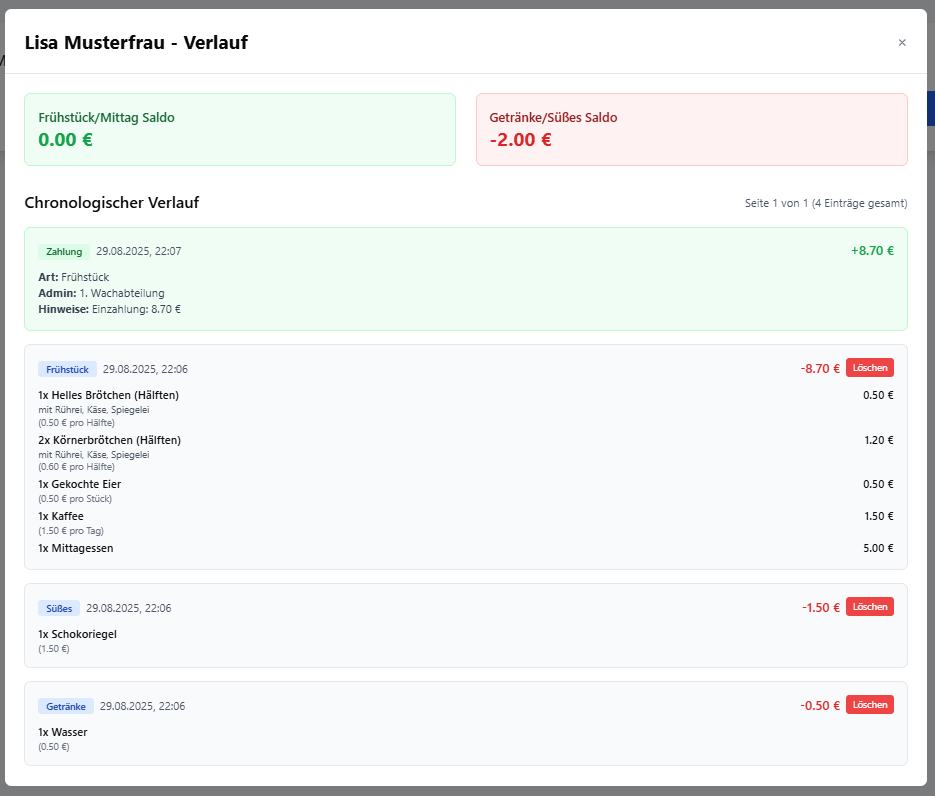The height and width of the screenshot is (796, 935).
Task: Select the Süßes category badge
Action: click(59, 608)
